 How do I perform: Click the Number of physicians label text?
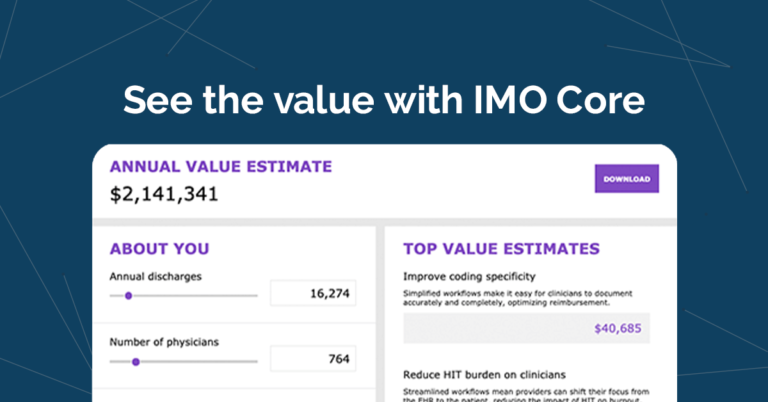163,342
